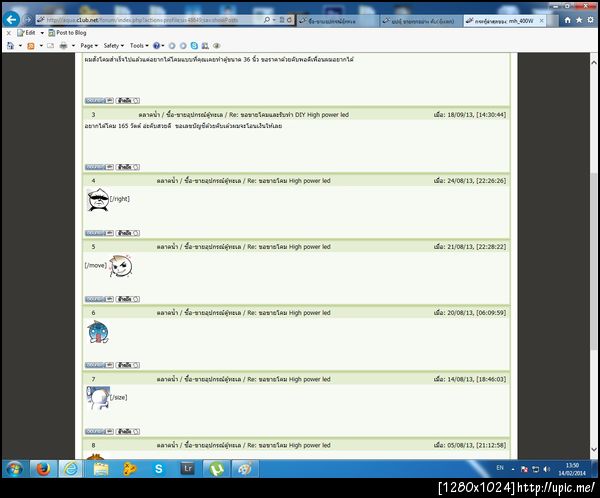
Task: Click the volume speaker icon in system tray
Action: tap(547, 469)
